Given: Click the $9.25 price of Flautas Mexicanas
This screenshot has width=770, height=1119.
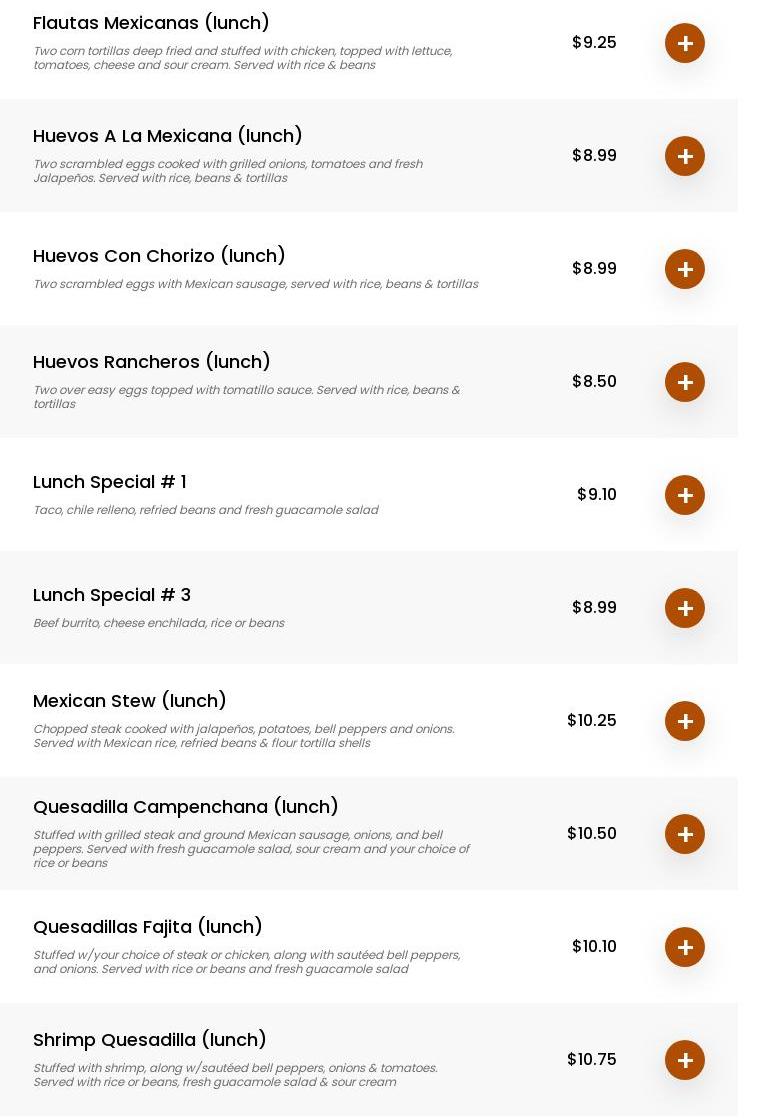Looking at the screenshot, I should point(594,43).
